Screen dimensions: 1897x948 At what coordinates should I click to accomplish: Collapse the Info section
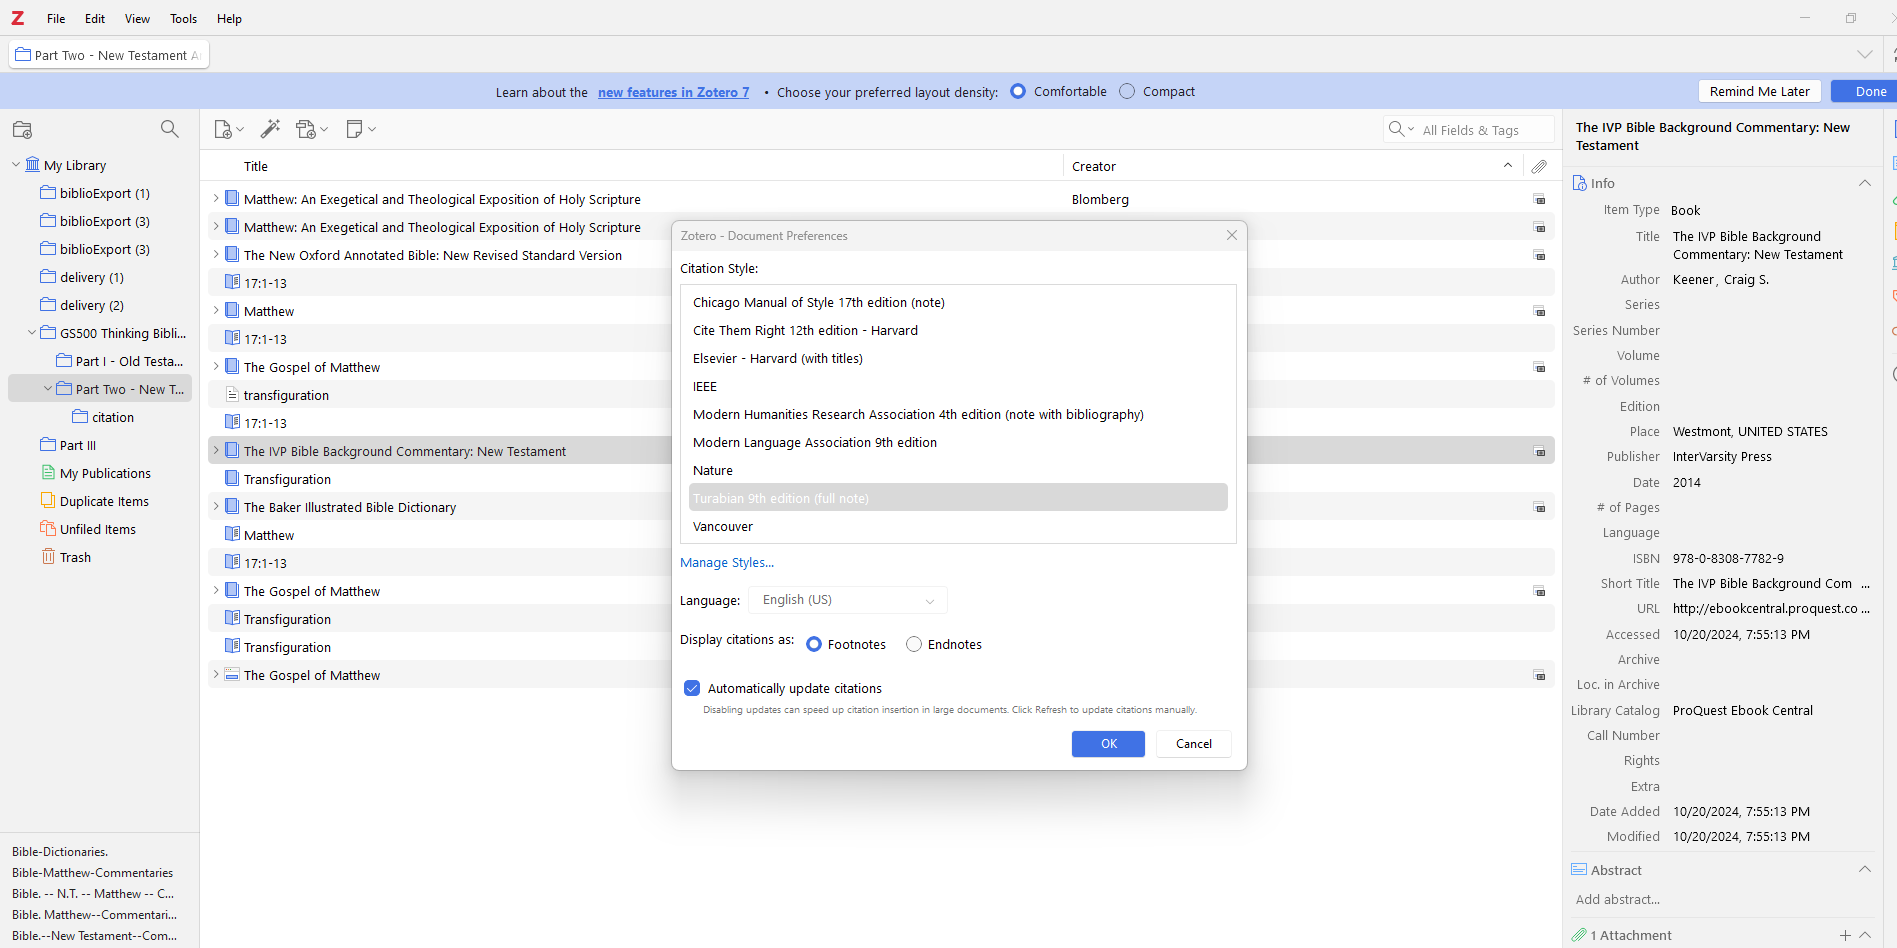[x=1865, y=183]
